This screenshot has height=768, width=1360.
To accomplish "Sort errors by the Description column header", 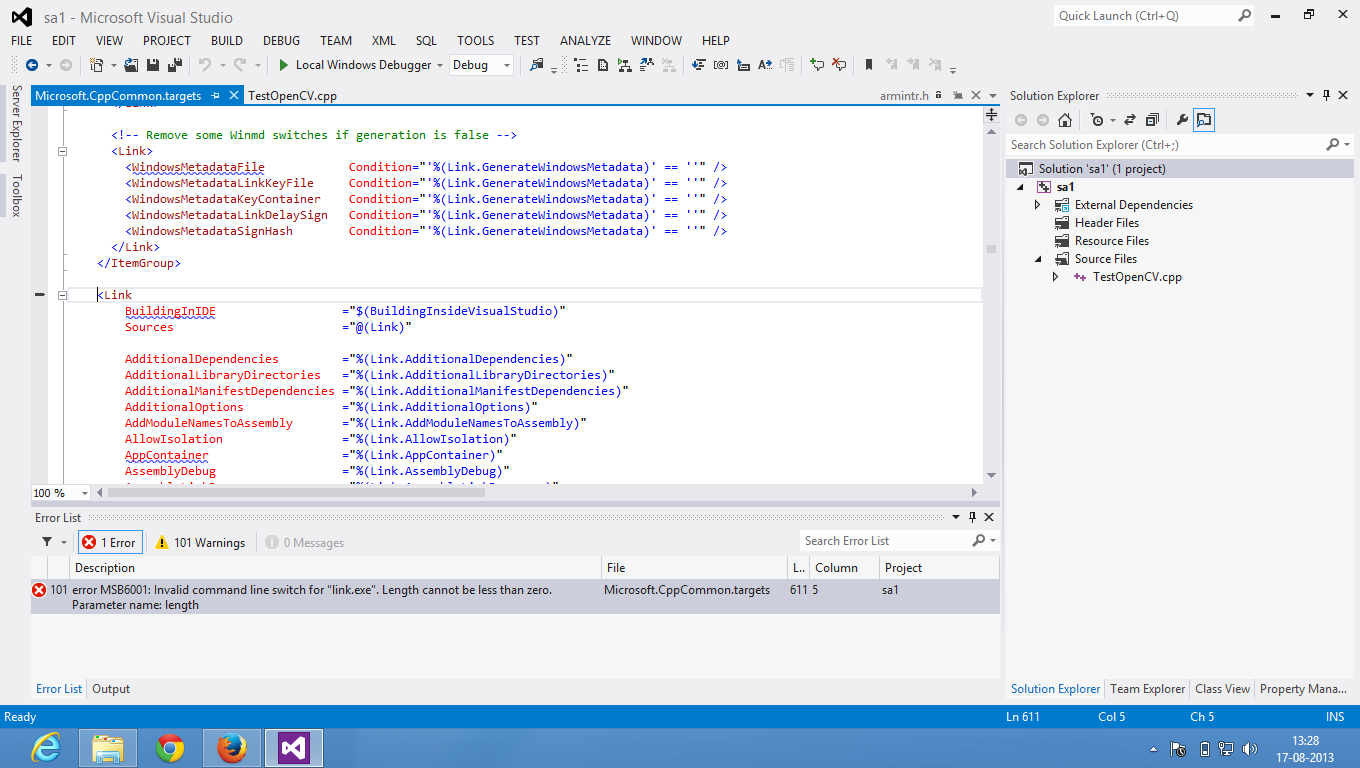I will pos(335,567).
